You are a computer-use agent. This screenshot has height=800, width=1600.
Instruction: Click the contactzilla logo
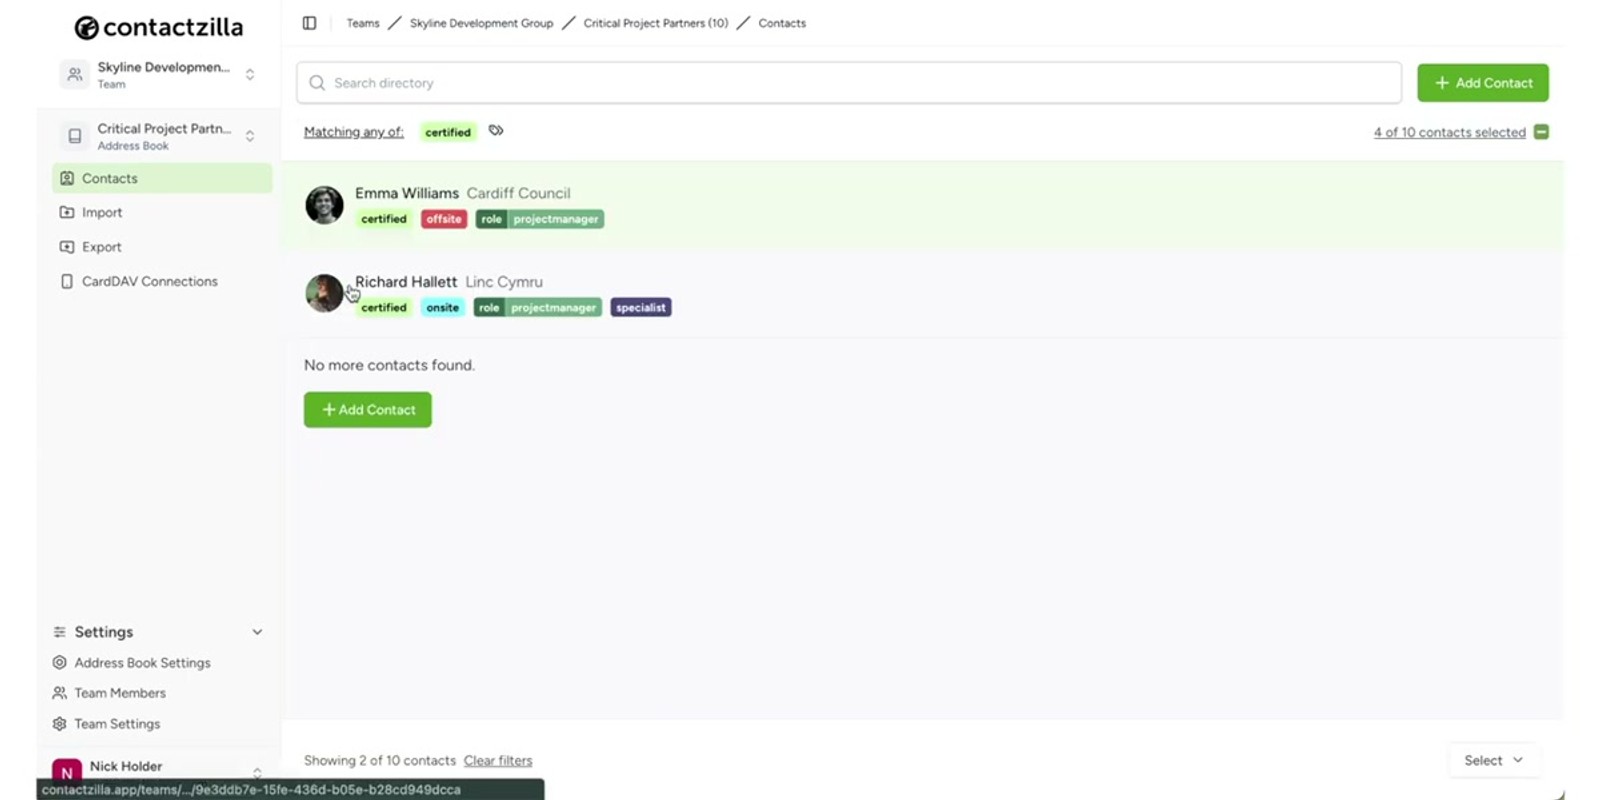159,27
